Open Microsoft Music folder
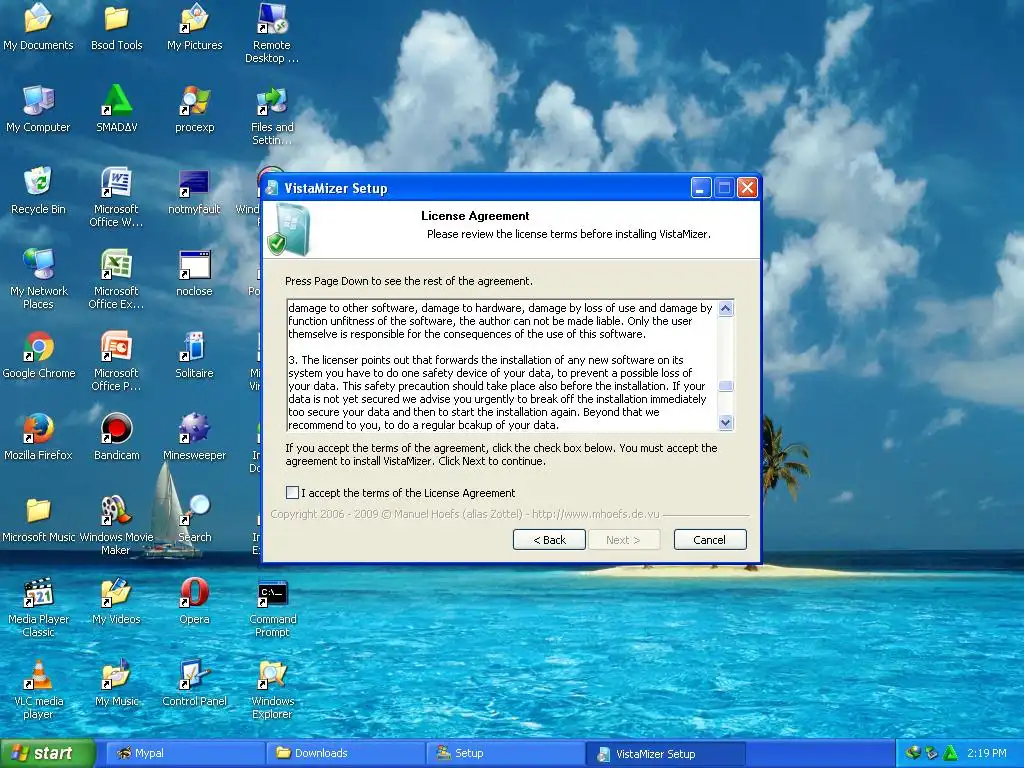This screenshot has height=768, width=1024. coord(38,519)
